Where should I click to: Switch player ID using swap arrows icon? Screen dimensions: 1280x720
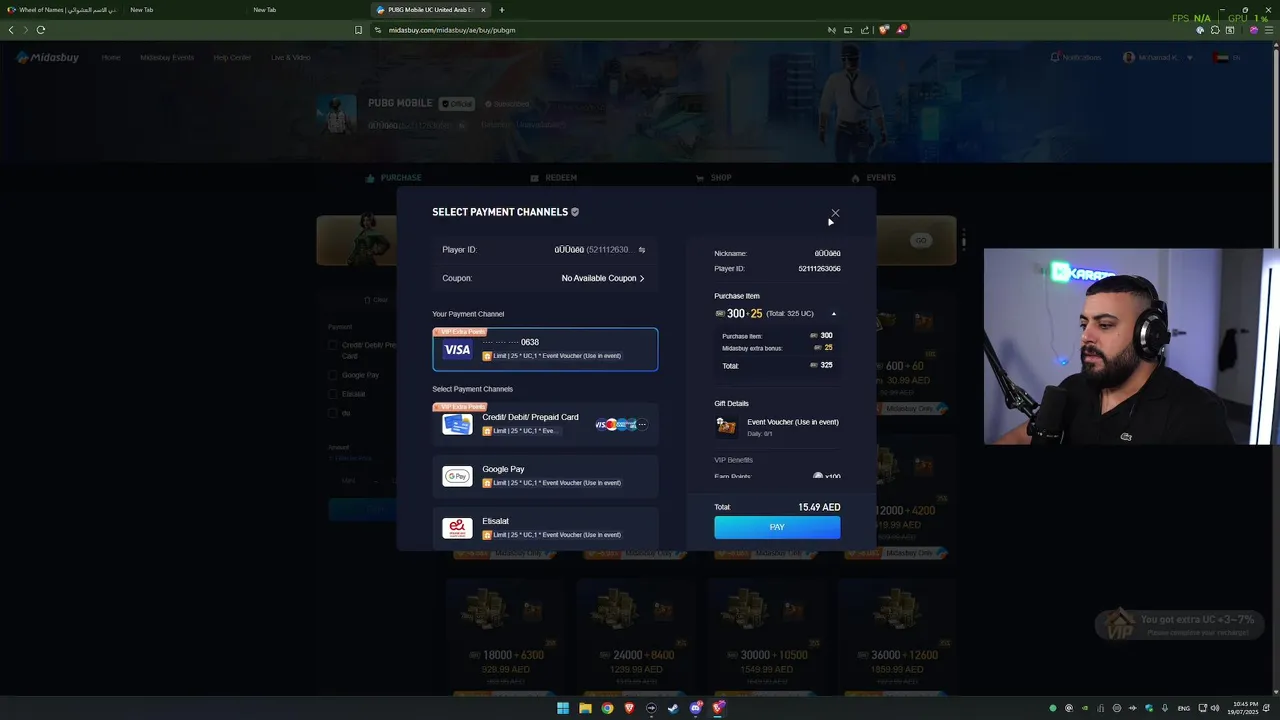tap(642, 250)
